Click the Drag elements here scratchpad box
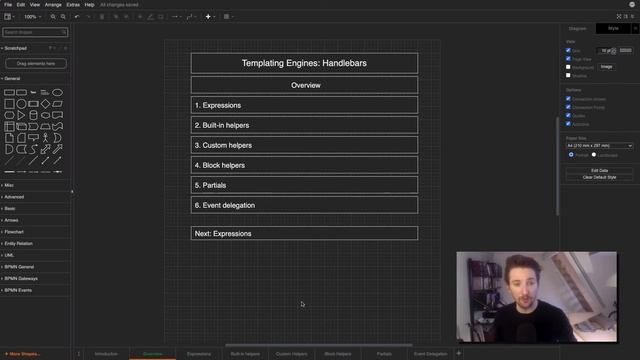 (x=36, y=64)
